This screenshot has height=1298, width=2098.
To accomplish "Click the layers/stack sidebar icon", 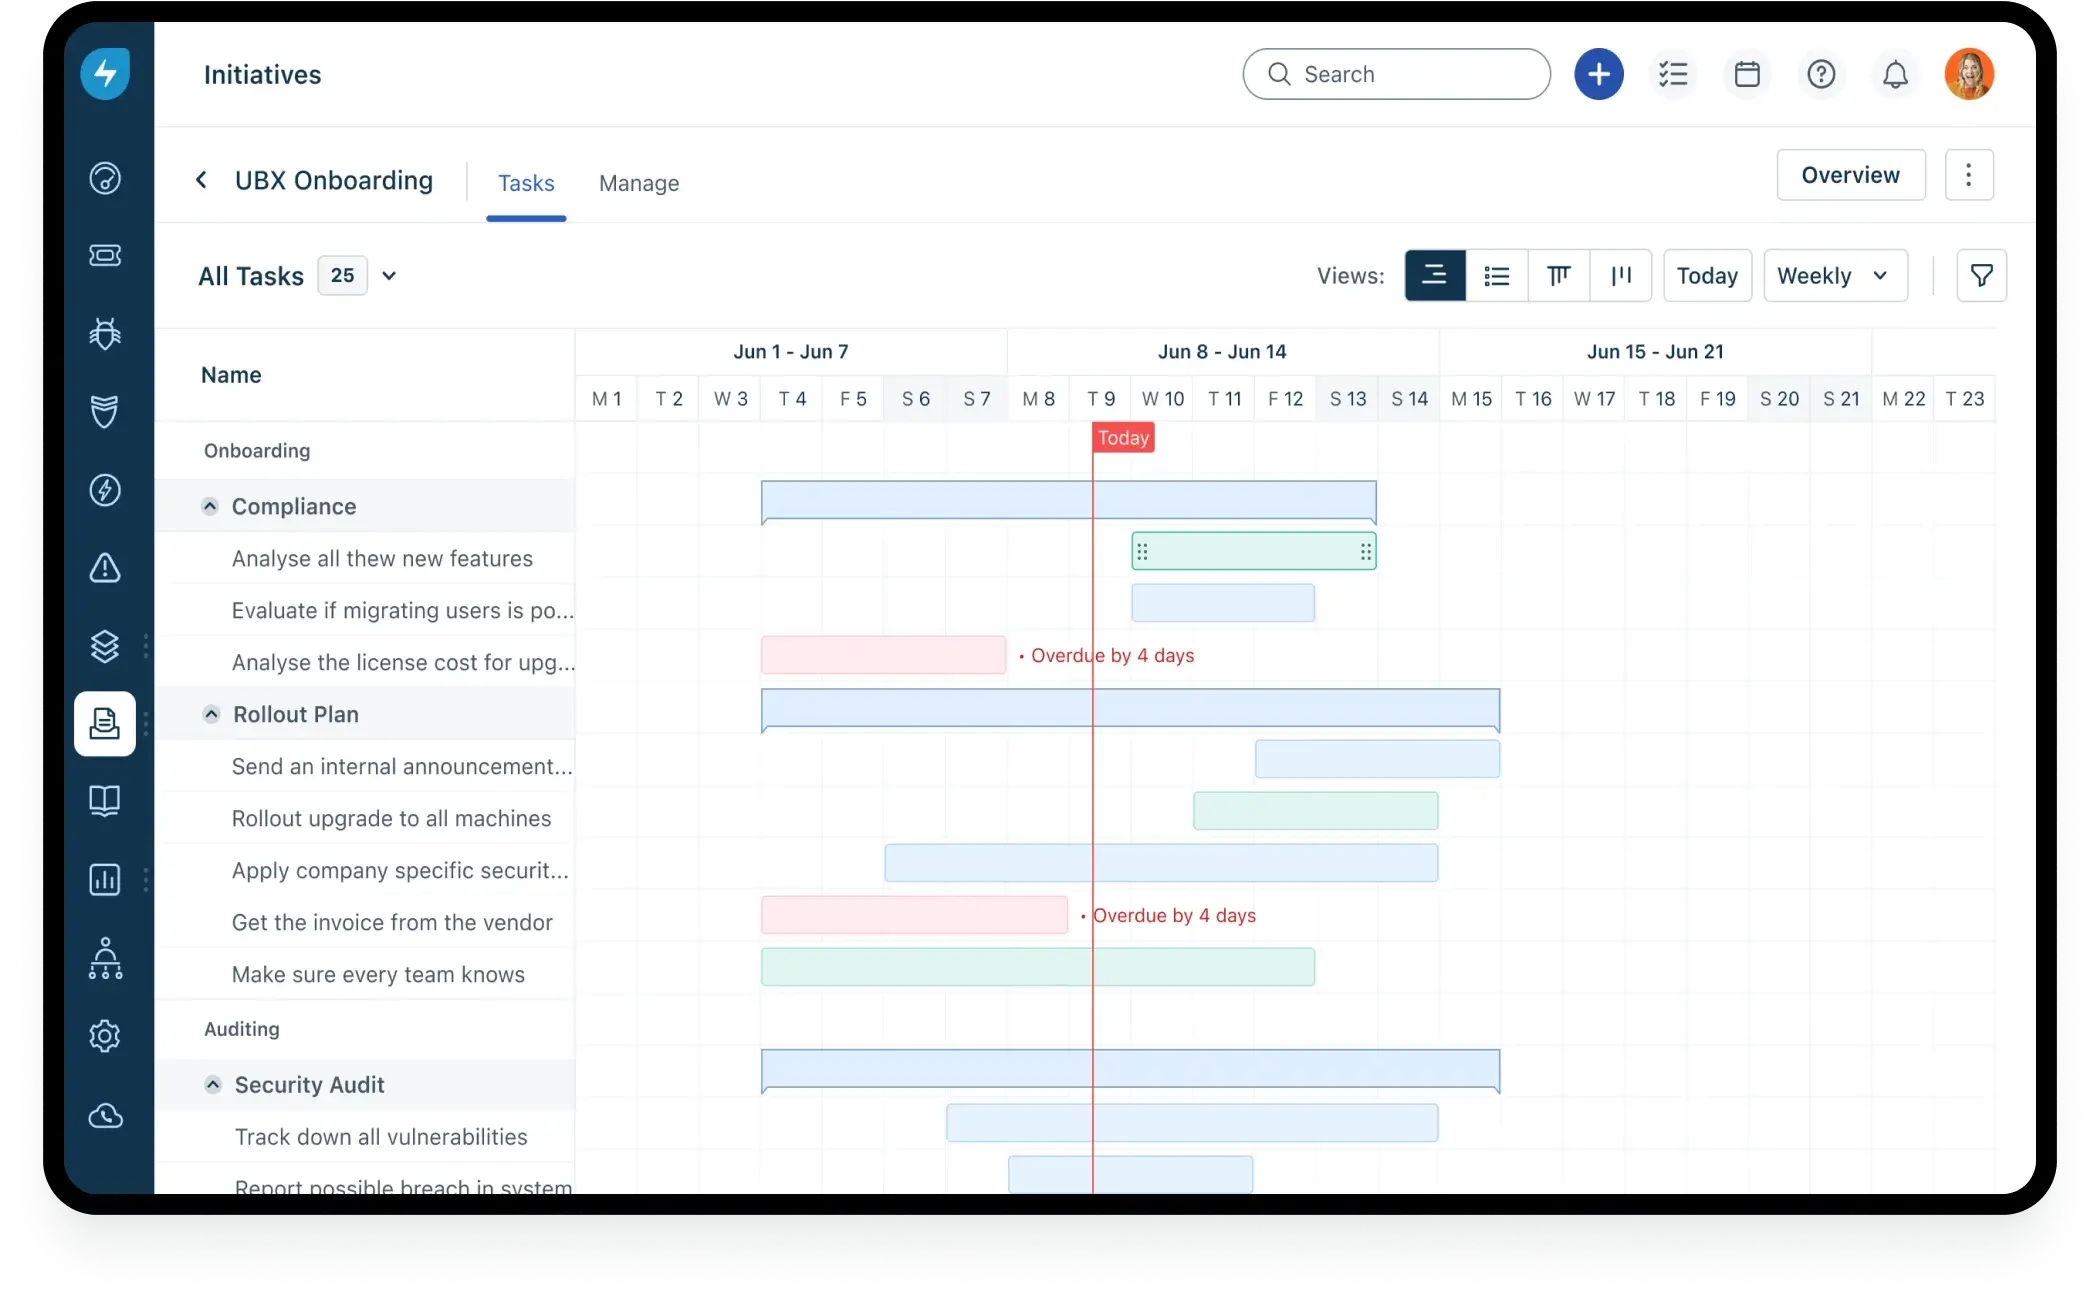I will tap(106, 645).
